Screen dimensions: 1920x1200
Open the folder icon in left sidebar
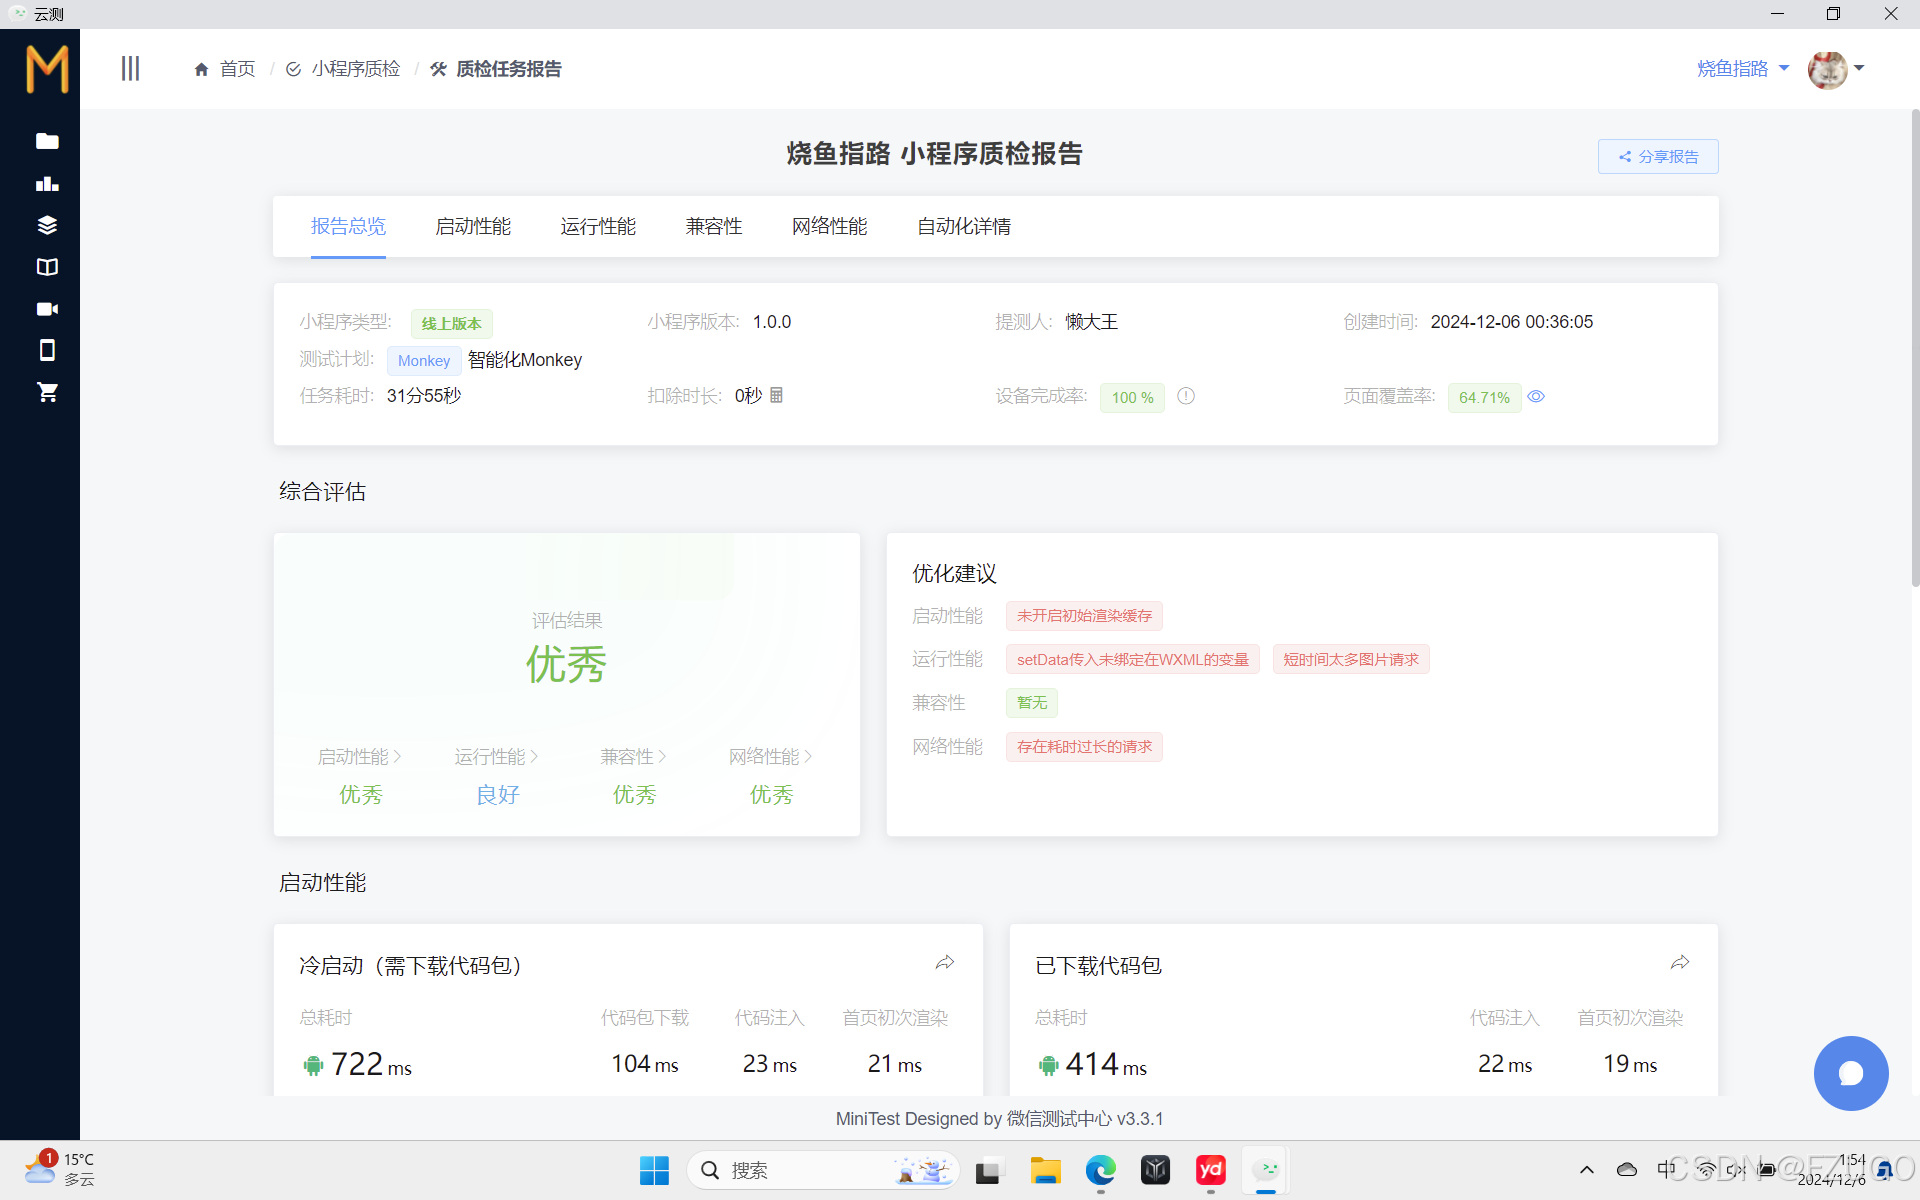tap(47, 141)
